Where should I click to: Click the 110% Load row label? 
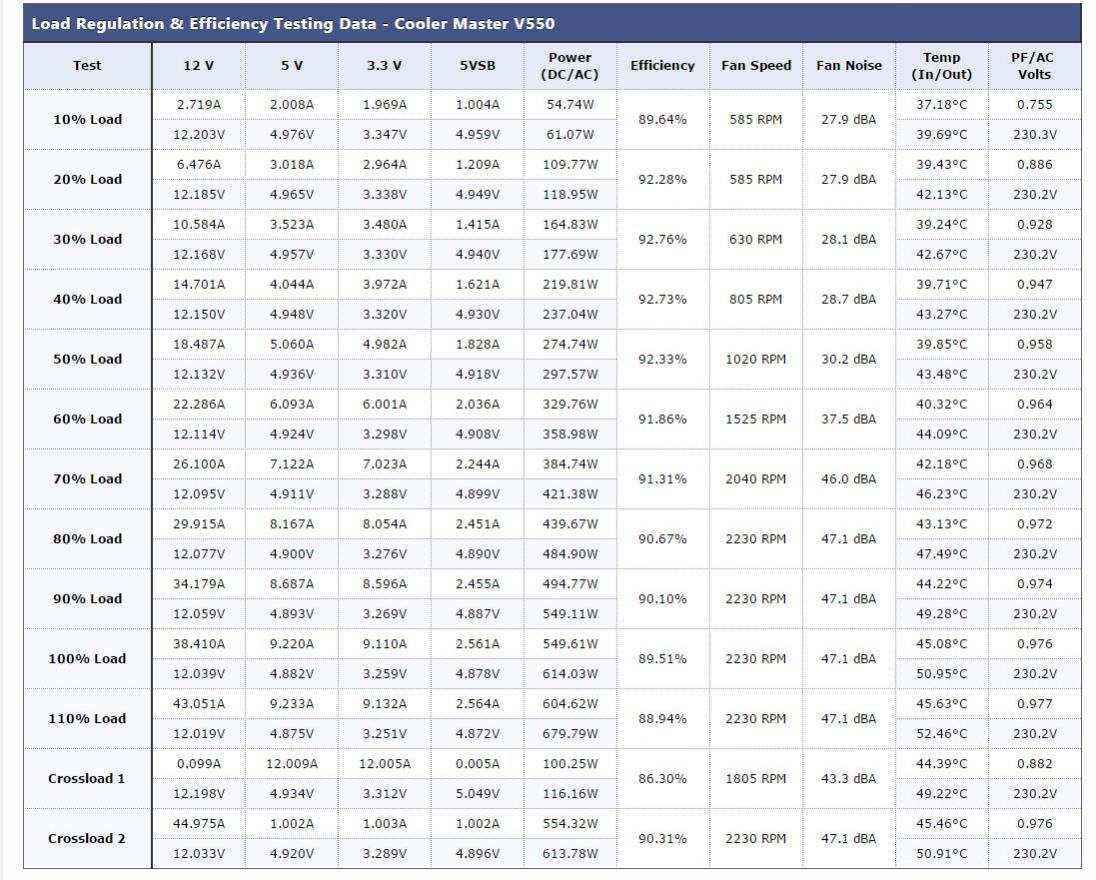point(87,719)
